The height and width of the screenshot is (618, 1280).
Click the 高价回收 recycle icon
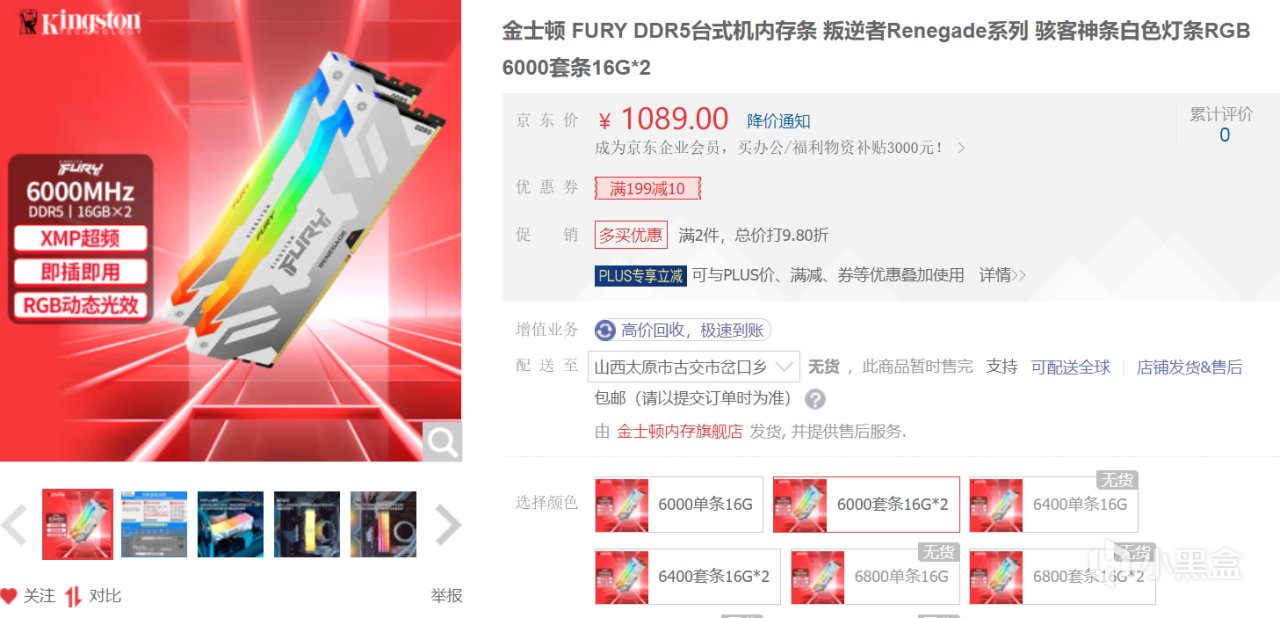[605, 330]
